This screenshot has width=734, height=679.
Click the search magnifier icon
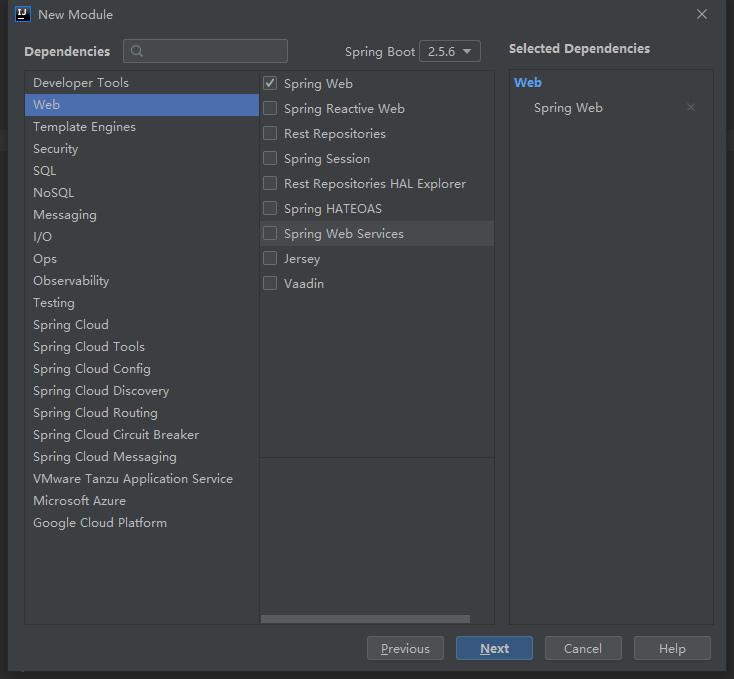point(137,51)
